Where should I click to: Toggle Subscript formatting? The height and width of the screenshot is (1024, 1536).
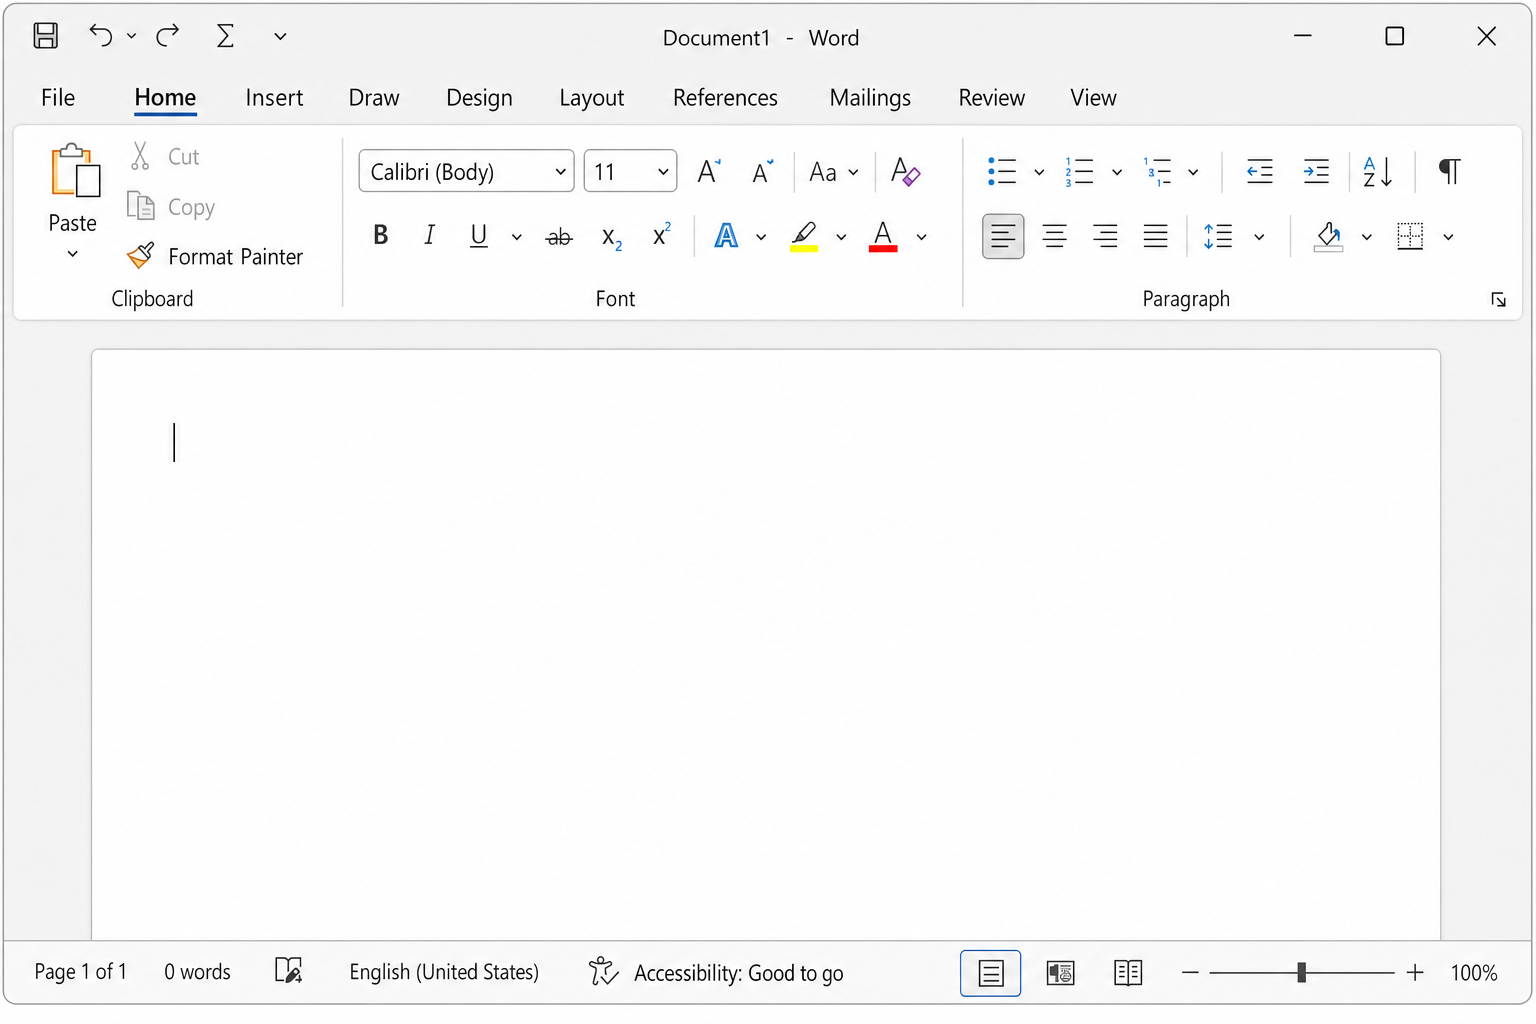tap(611, 237)
